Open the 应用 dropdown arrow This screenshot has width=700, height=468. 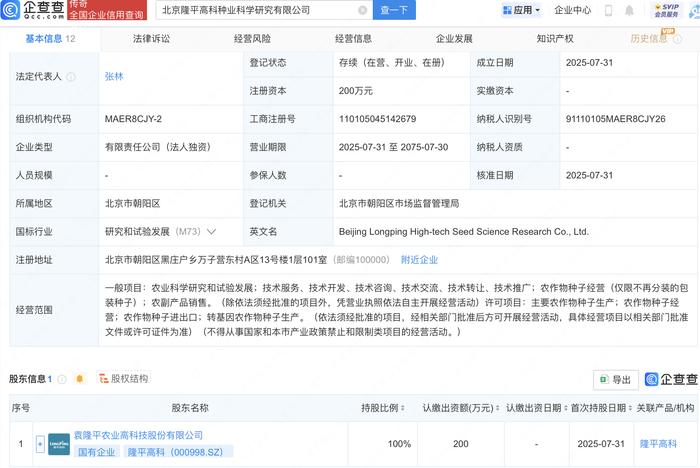click(538, 10)
